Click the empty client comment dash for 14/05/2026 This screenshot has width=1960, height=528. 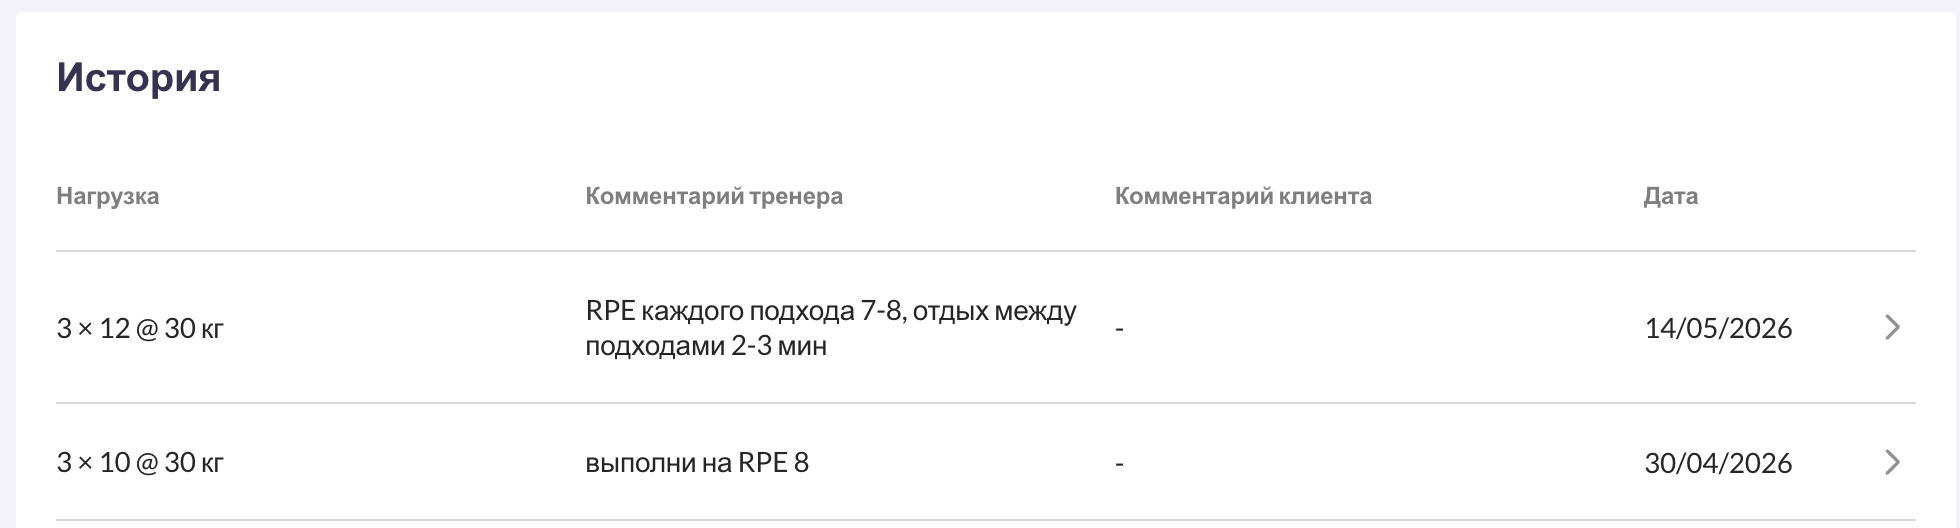pyautogui.click(x=1119, y=329)
